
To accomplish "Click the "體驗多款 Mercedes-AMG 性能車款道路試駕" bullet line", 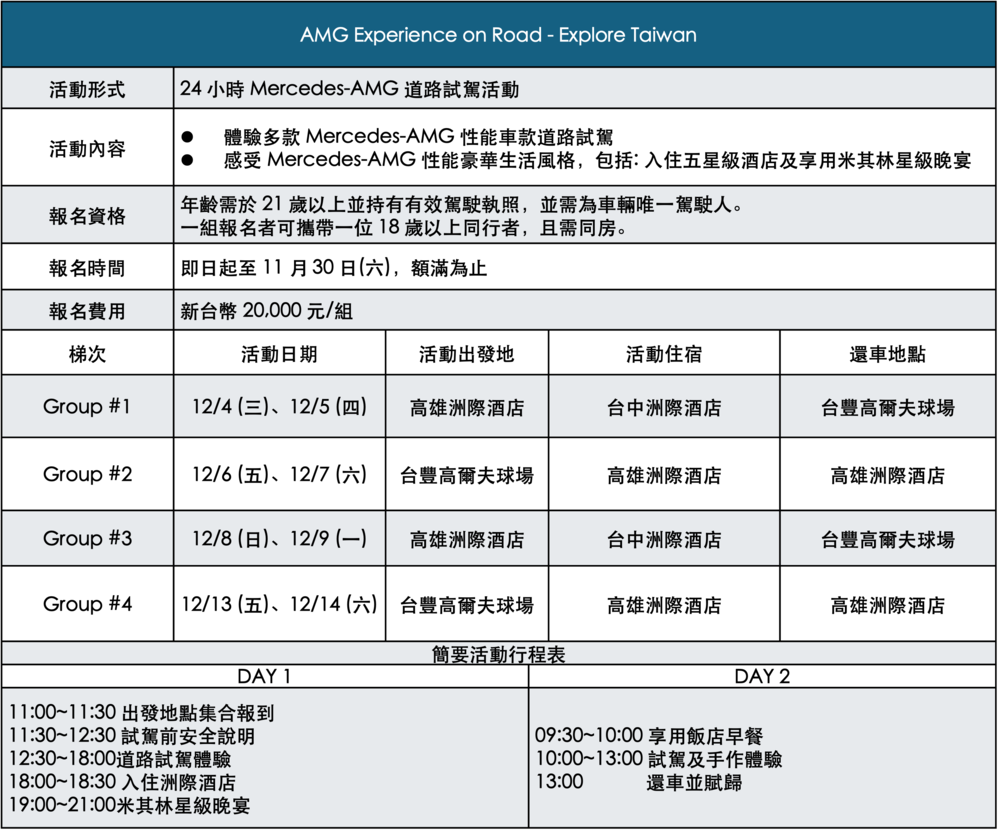I will click(x=418, y=137).
